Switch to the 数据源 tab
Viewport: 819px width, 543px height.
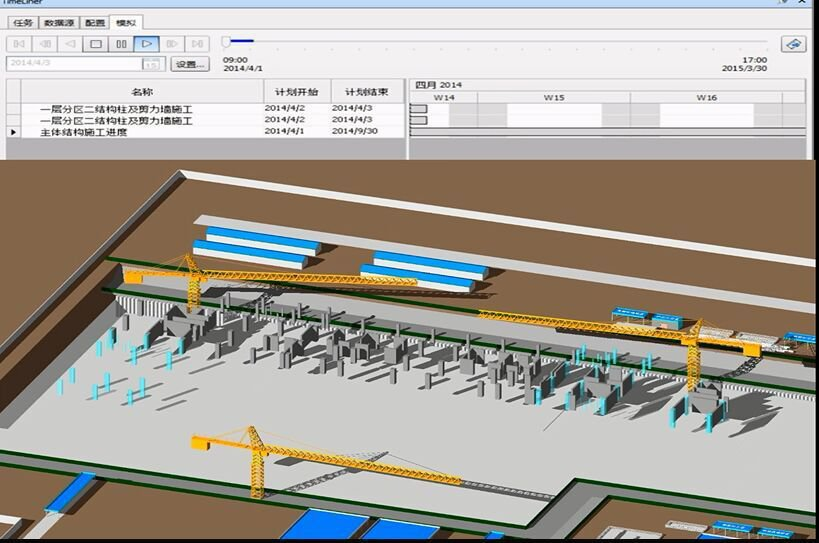[58, 23]
